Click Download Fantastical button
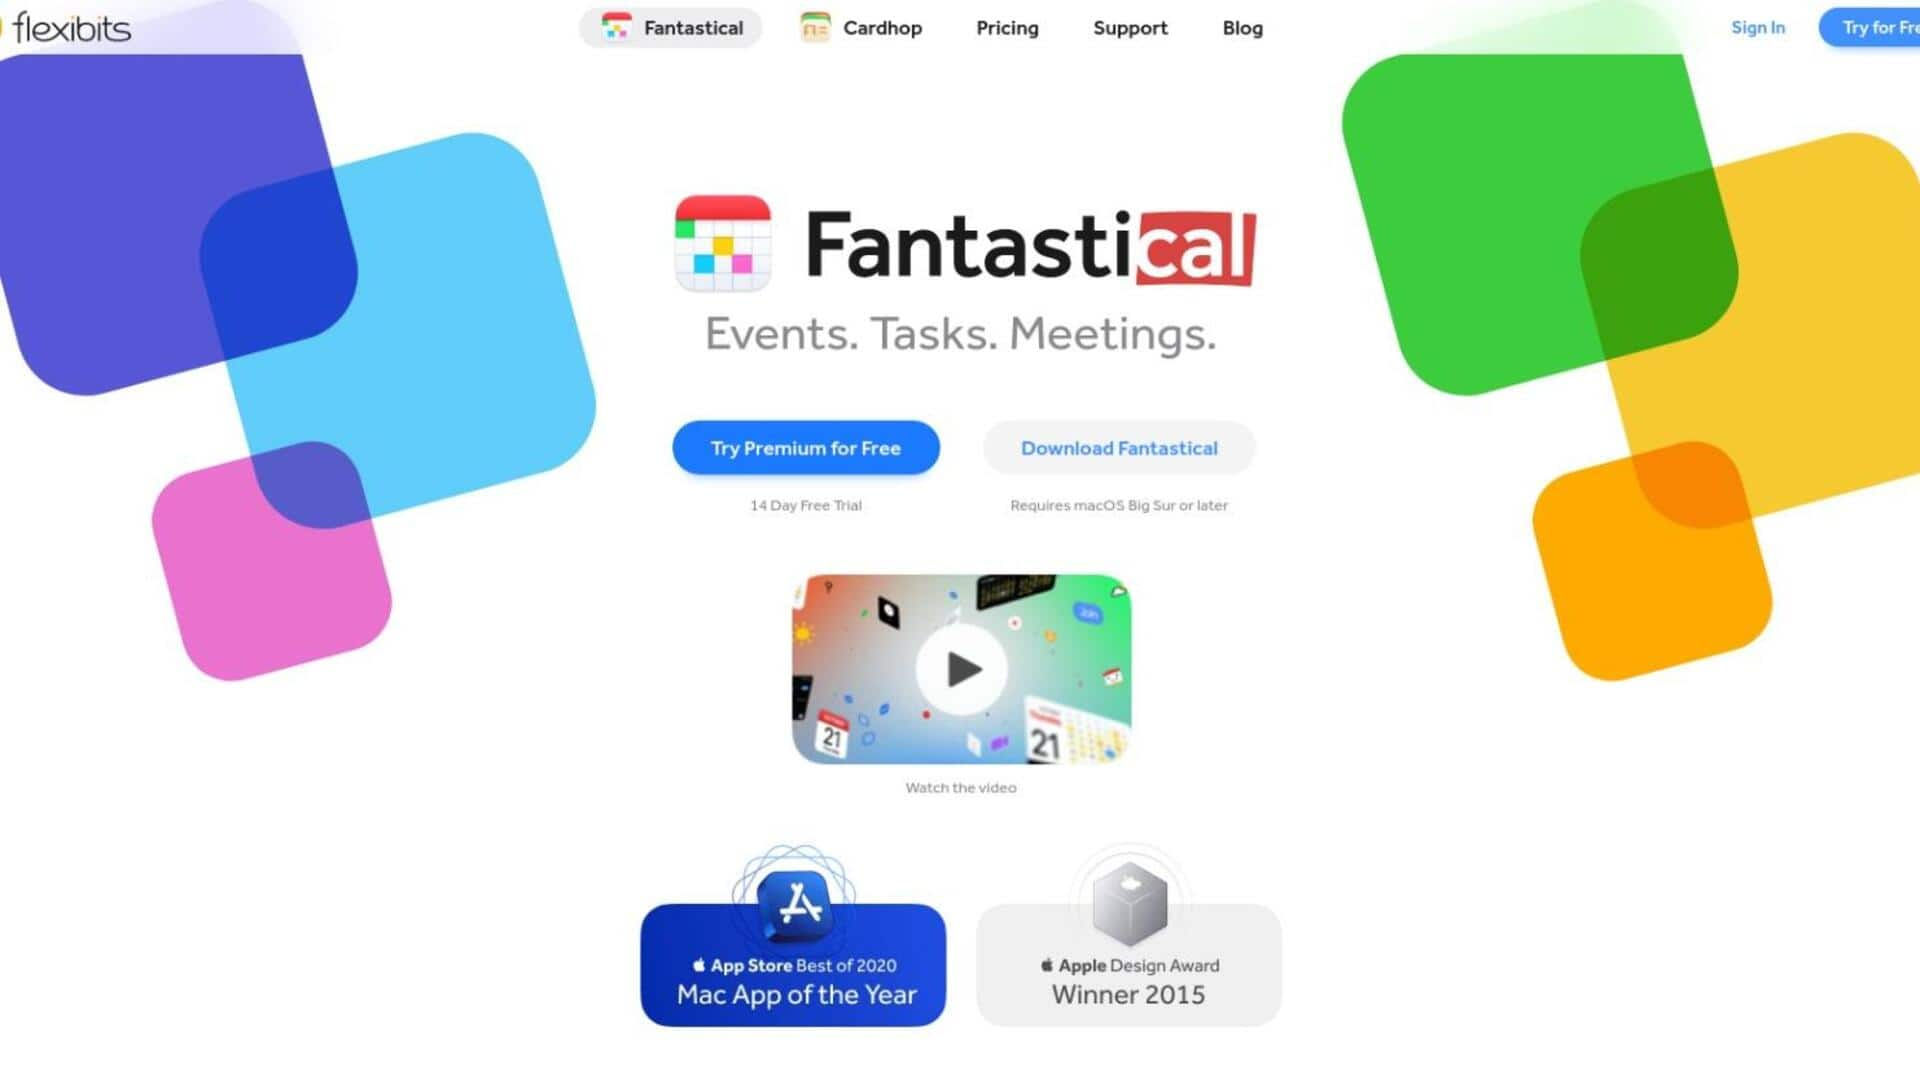Image resolution: width=1920 pixels, height=1080 pixels. click(1120, 448)
